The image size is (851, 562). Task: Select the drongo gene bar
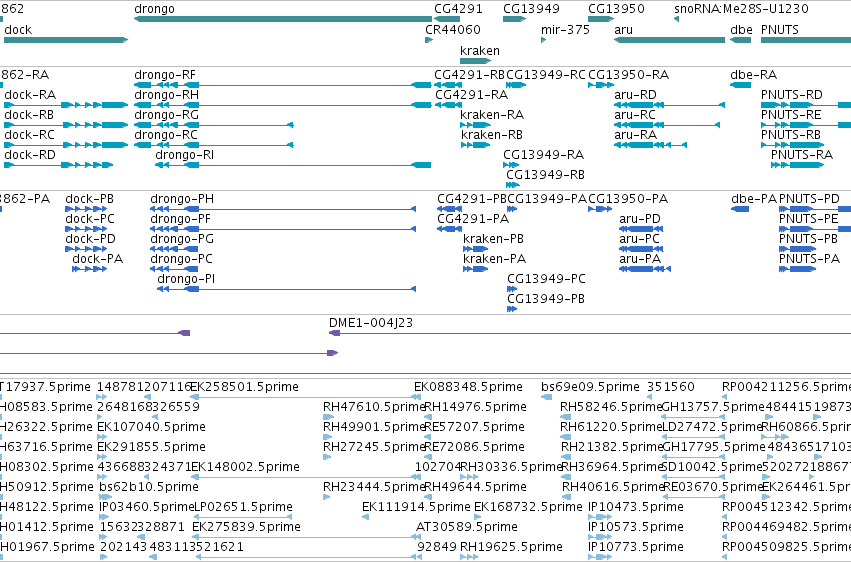tap(283, 19)
